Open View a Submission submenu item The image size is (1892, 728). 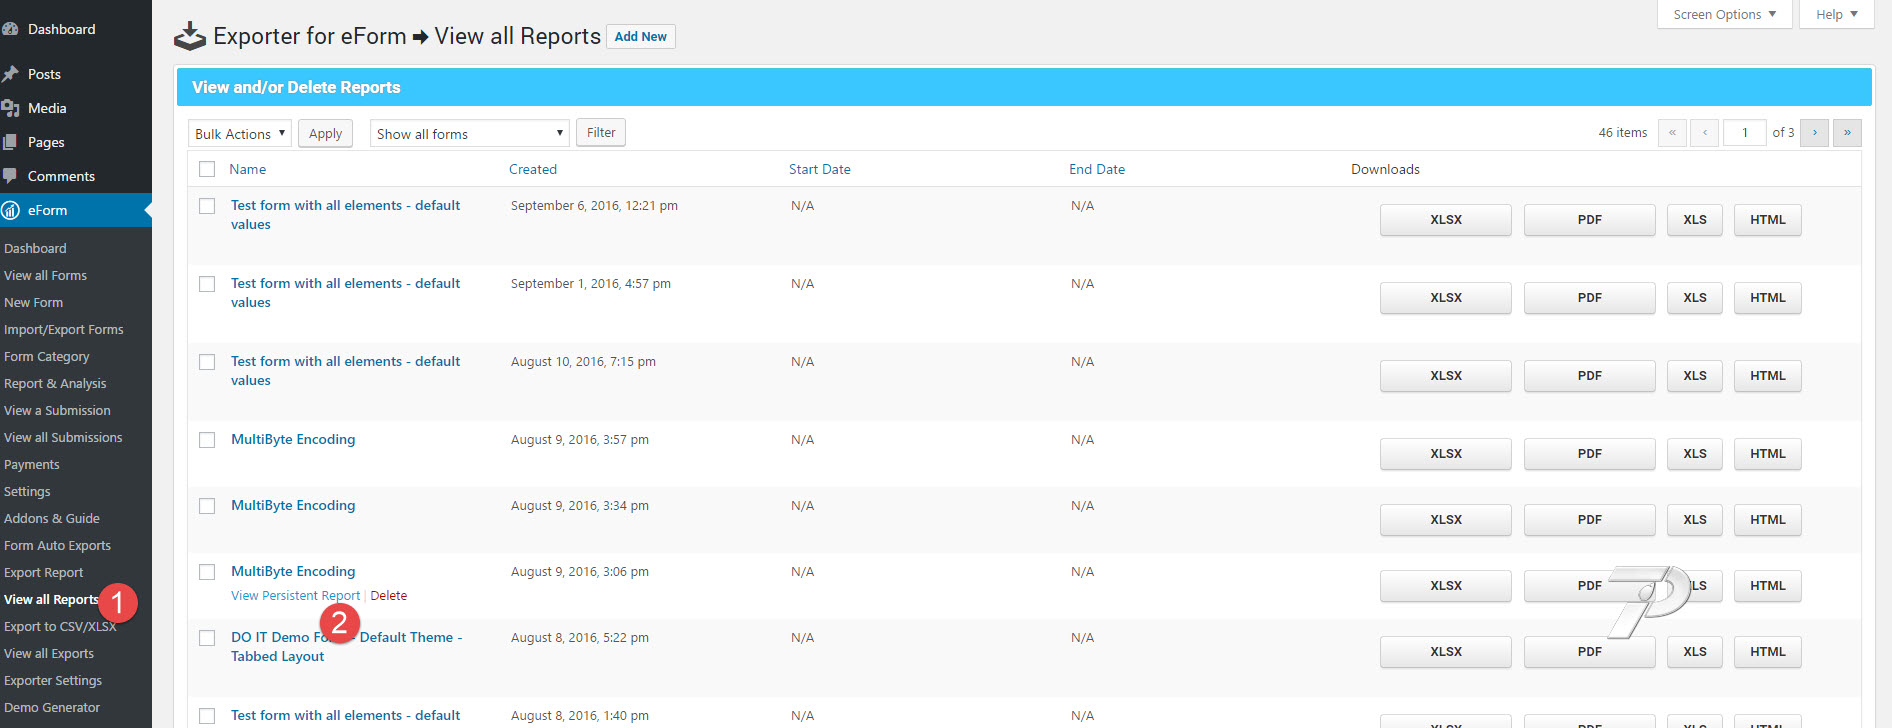57,410
